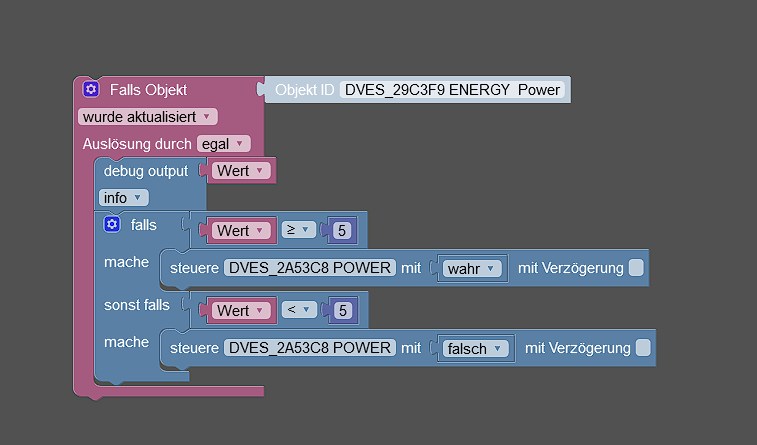The height and width of the screenshot is (445, 757).
Task: Enable mit Verzögerung checkbox in falsch row
Action: point(643,348)
